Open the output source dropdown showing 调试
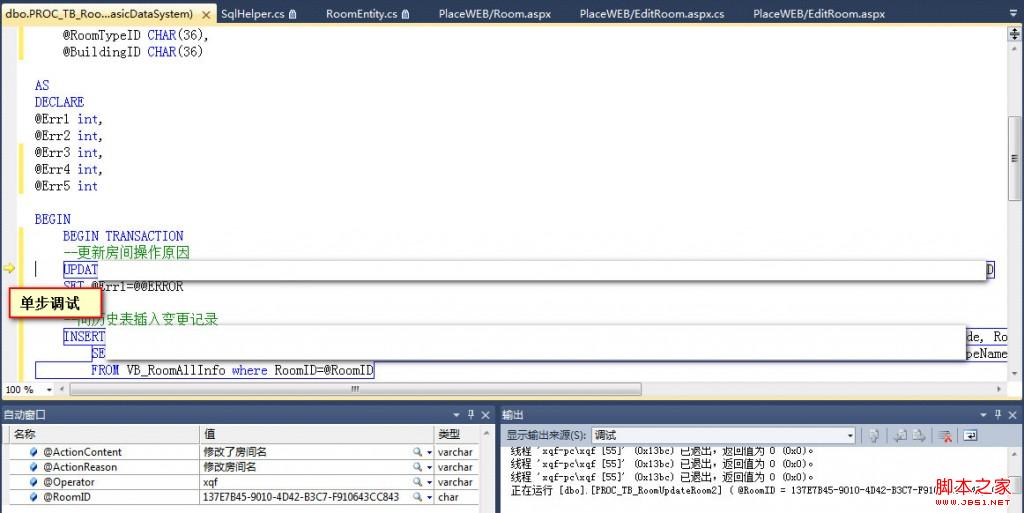1024x513 pixels. (x=851, y=435)
